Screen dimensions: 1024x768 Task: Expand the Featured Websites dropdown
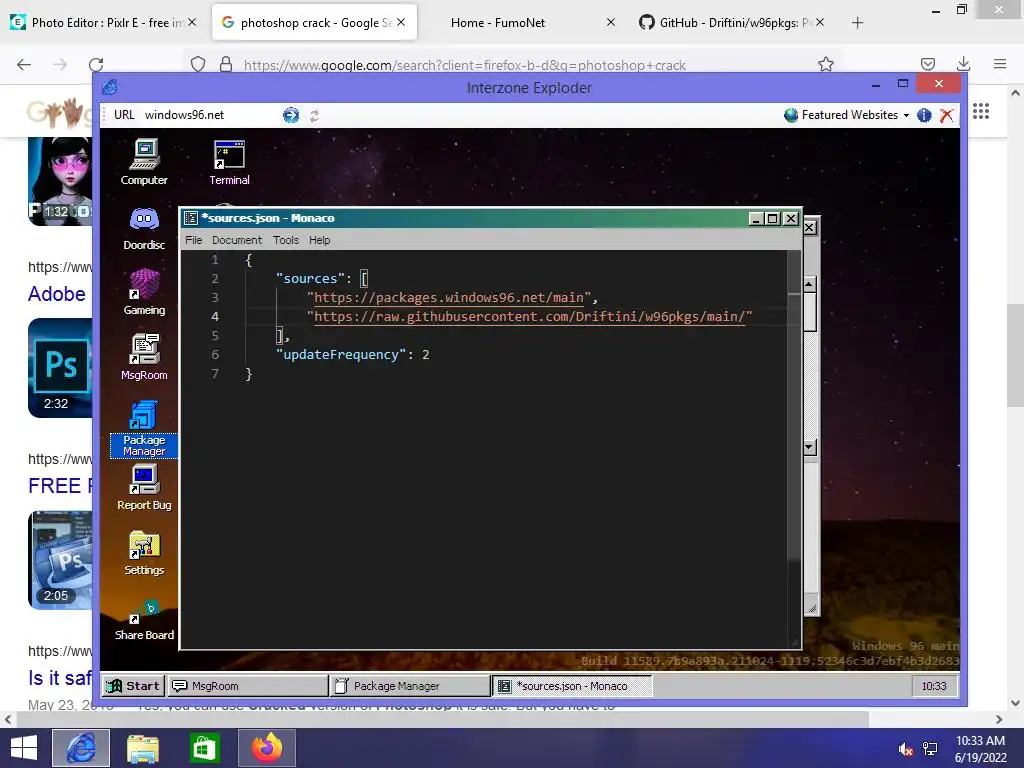pos(846,115)
